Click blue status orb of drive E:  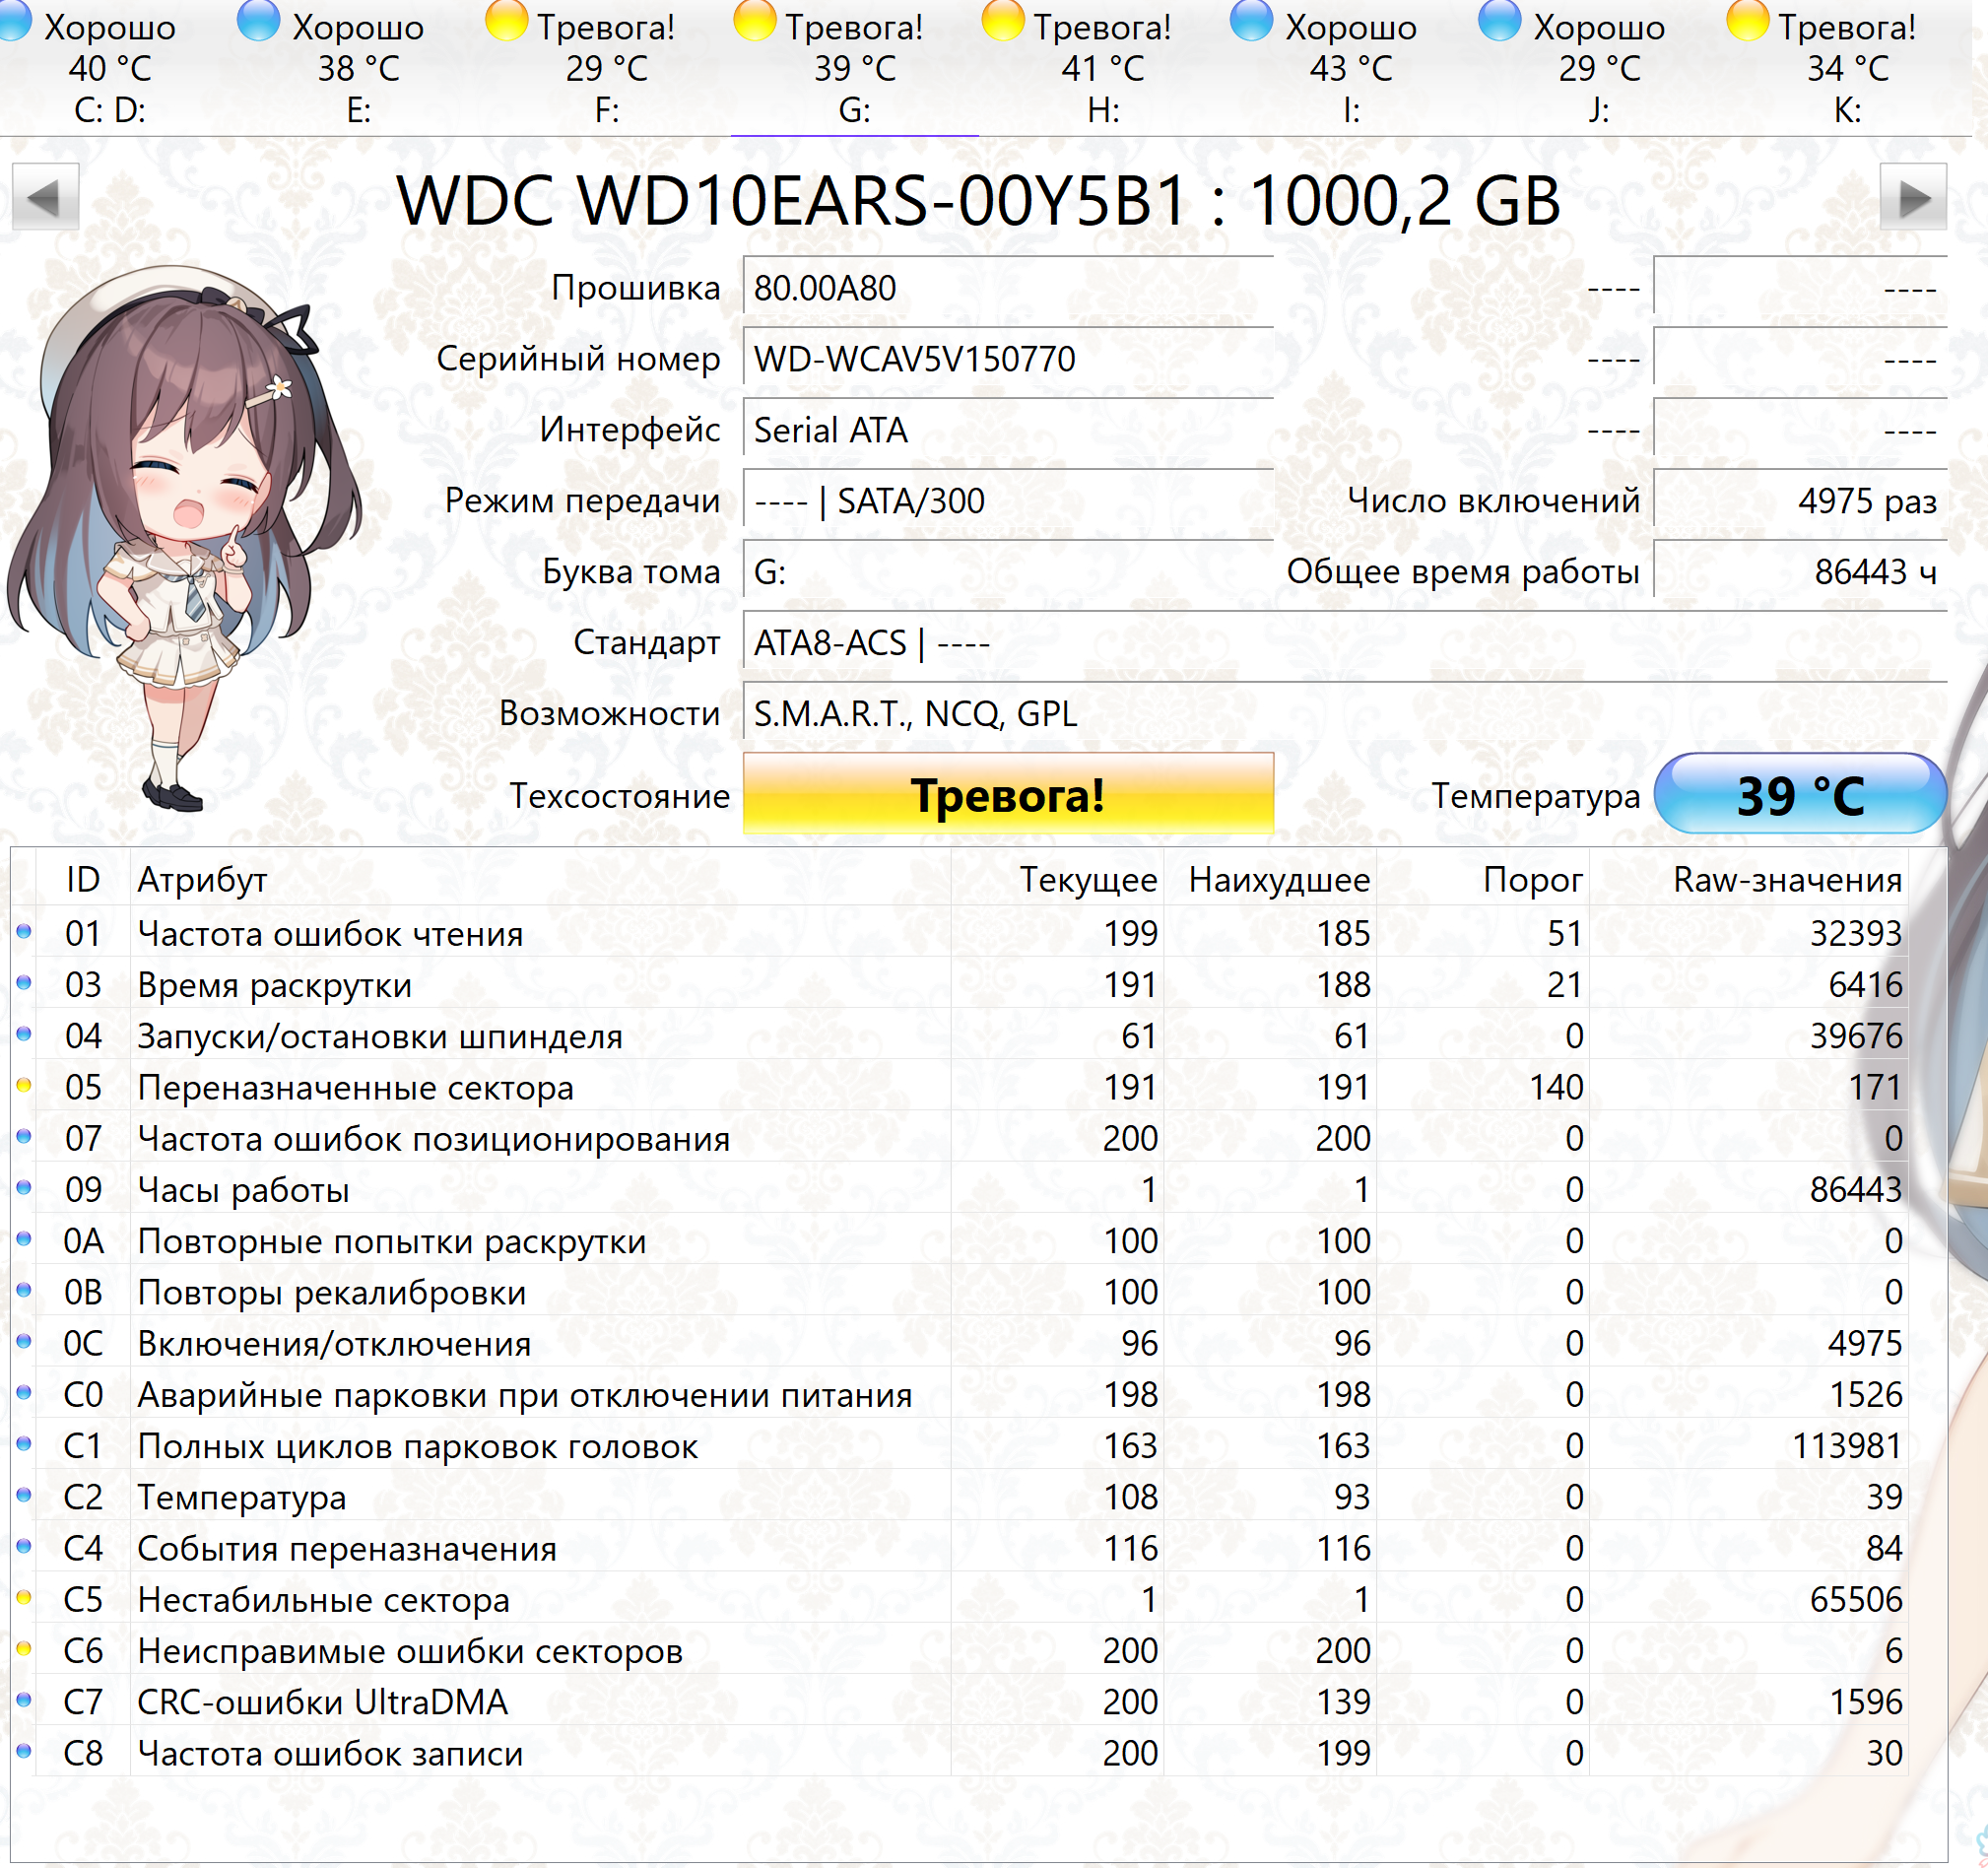click(259, 19)
